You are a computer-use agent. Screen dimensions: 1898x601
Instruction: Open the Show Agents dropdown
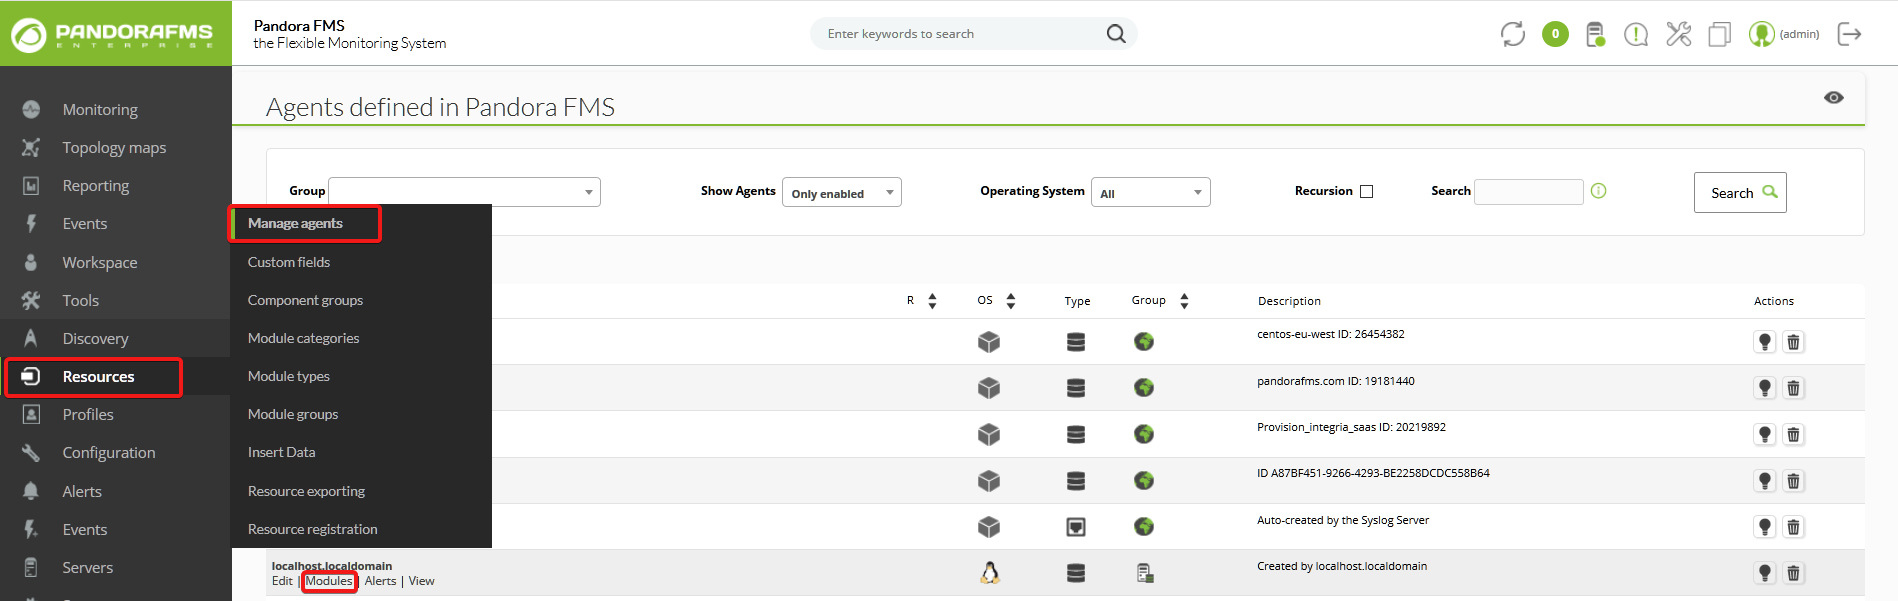842,192
